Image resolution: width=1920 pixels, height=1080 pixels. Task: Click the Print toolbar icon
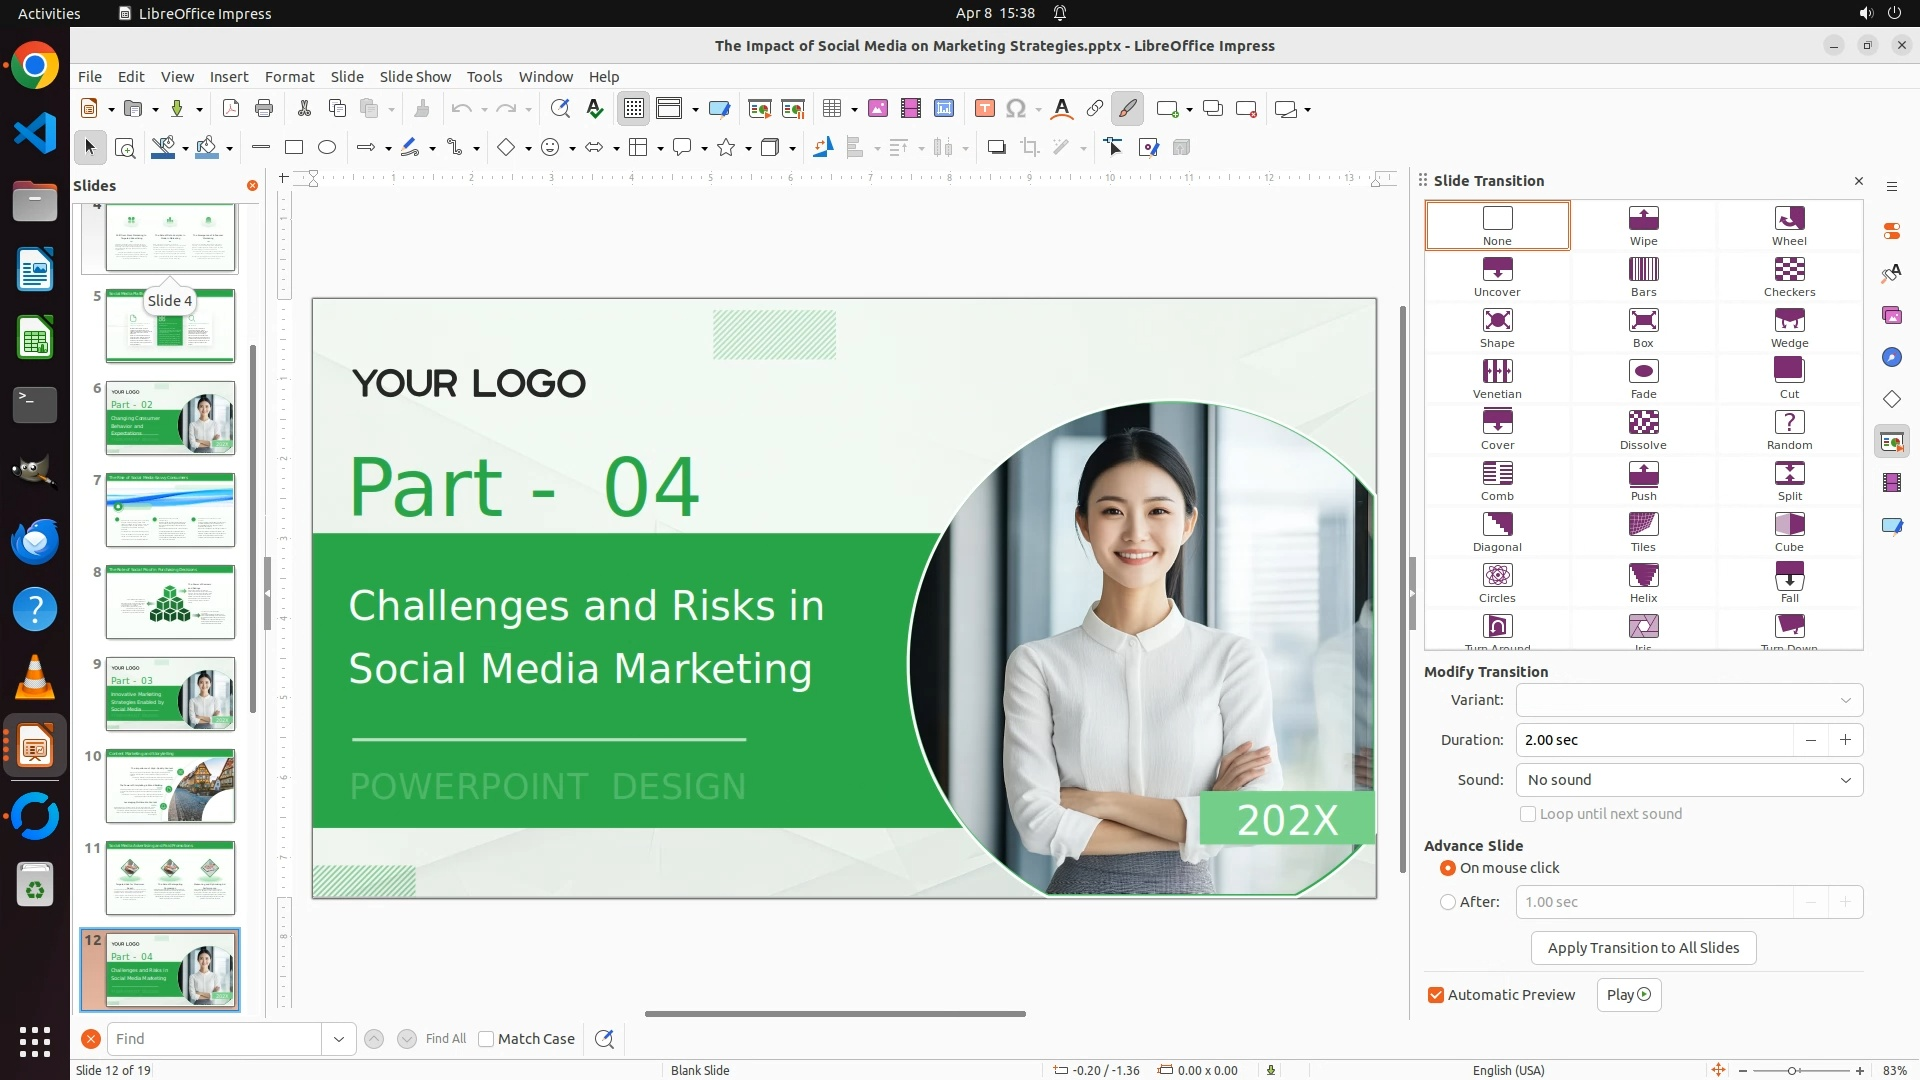[x=264, y=109]
